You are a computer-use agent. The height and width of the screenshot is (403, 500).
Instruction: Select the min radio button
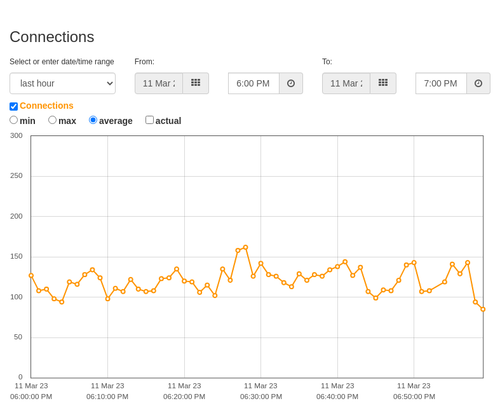coord(13,120)
